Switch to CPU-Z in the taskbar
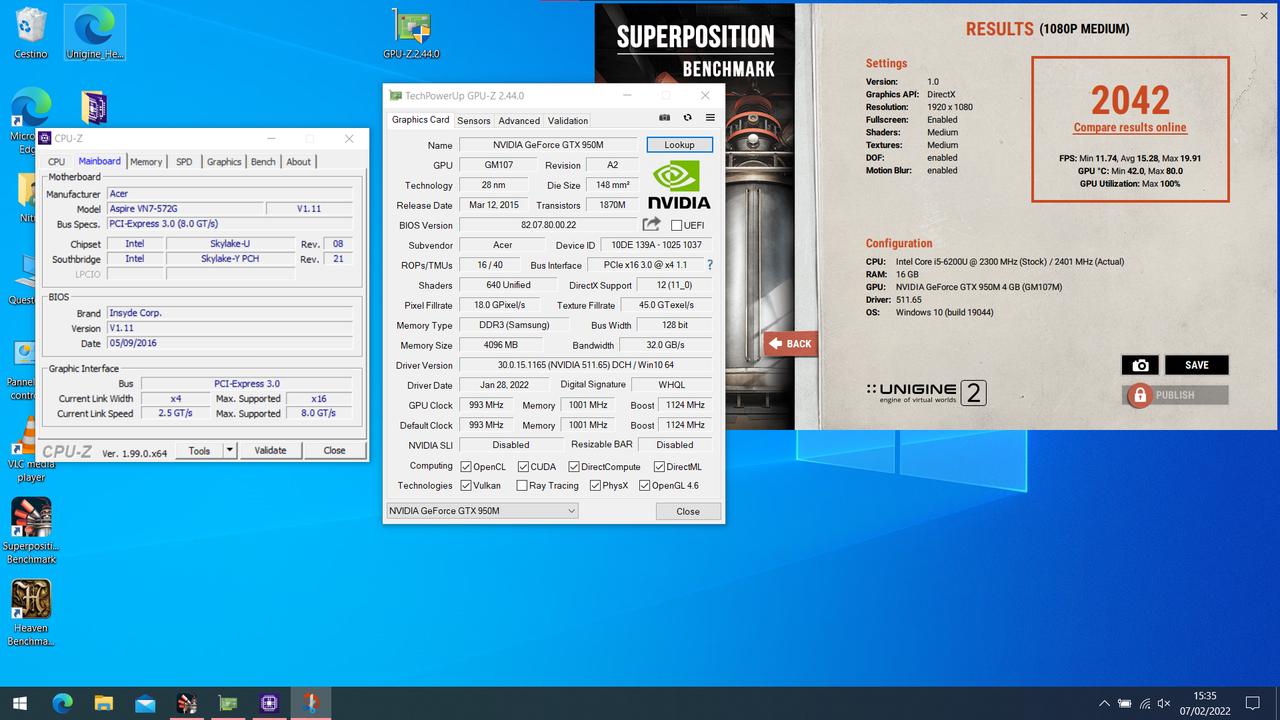This screenshot has height=720, width=1280. [269, 703]
